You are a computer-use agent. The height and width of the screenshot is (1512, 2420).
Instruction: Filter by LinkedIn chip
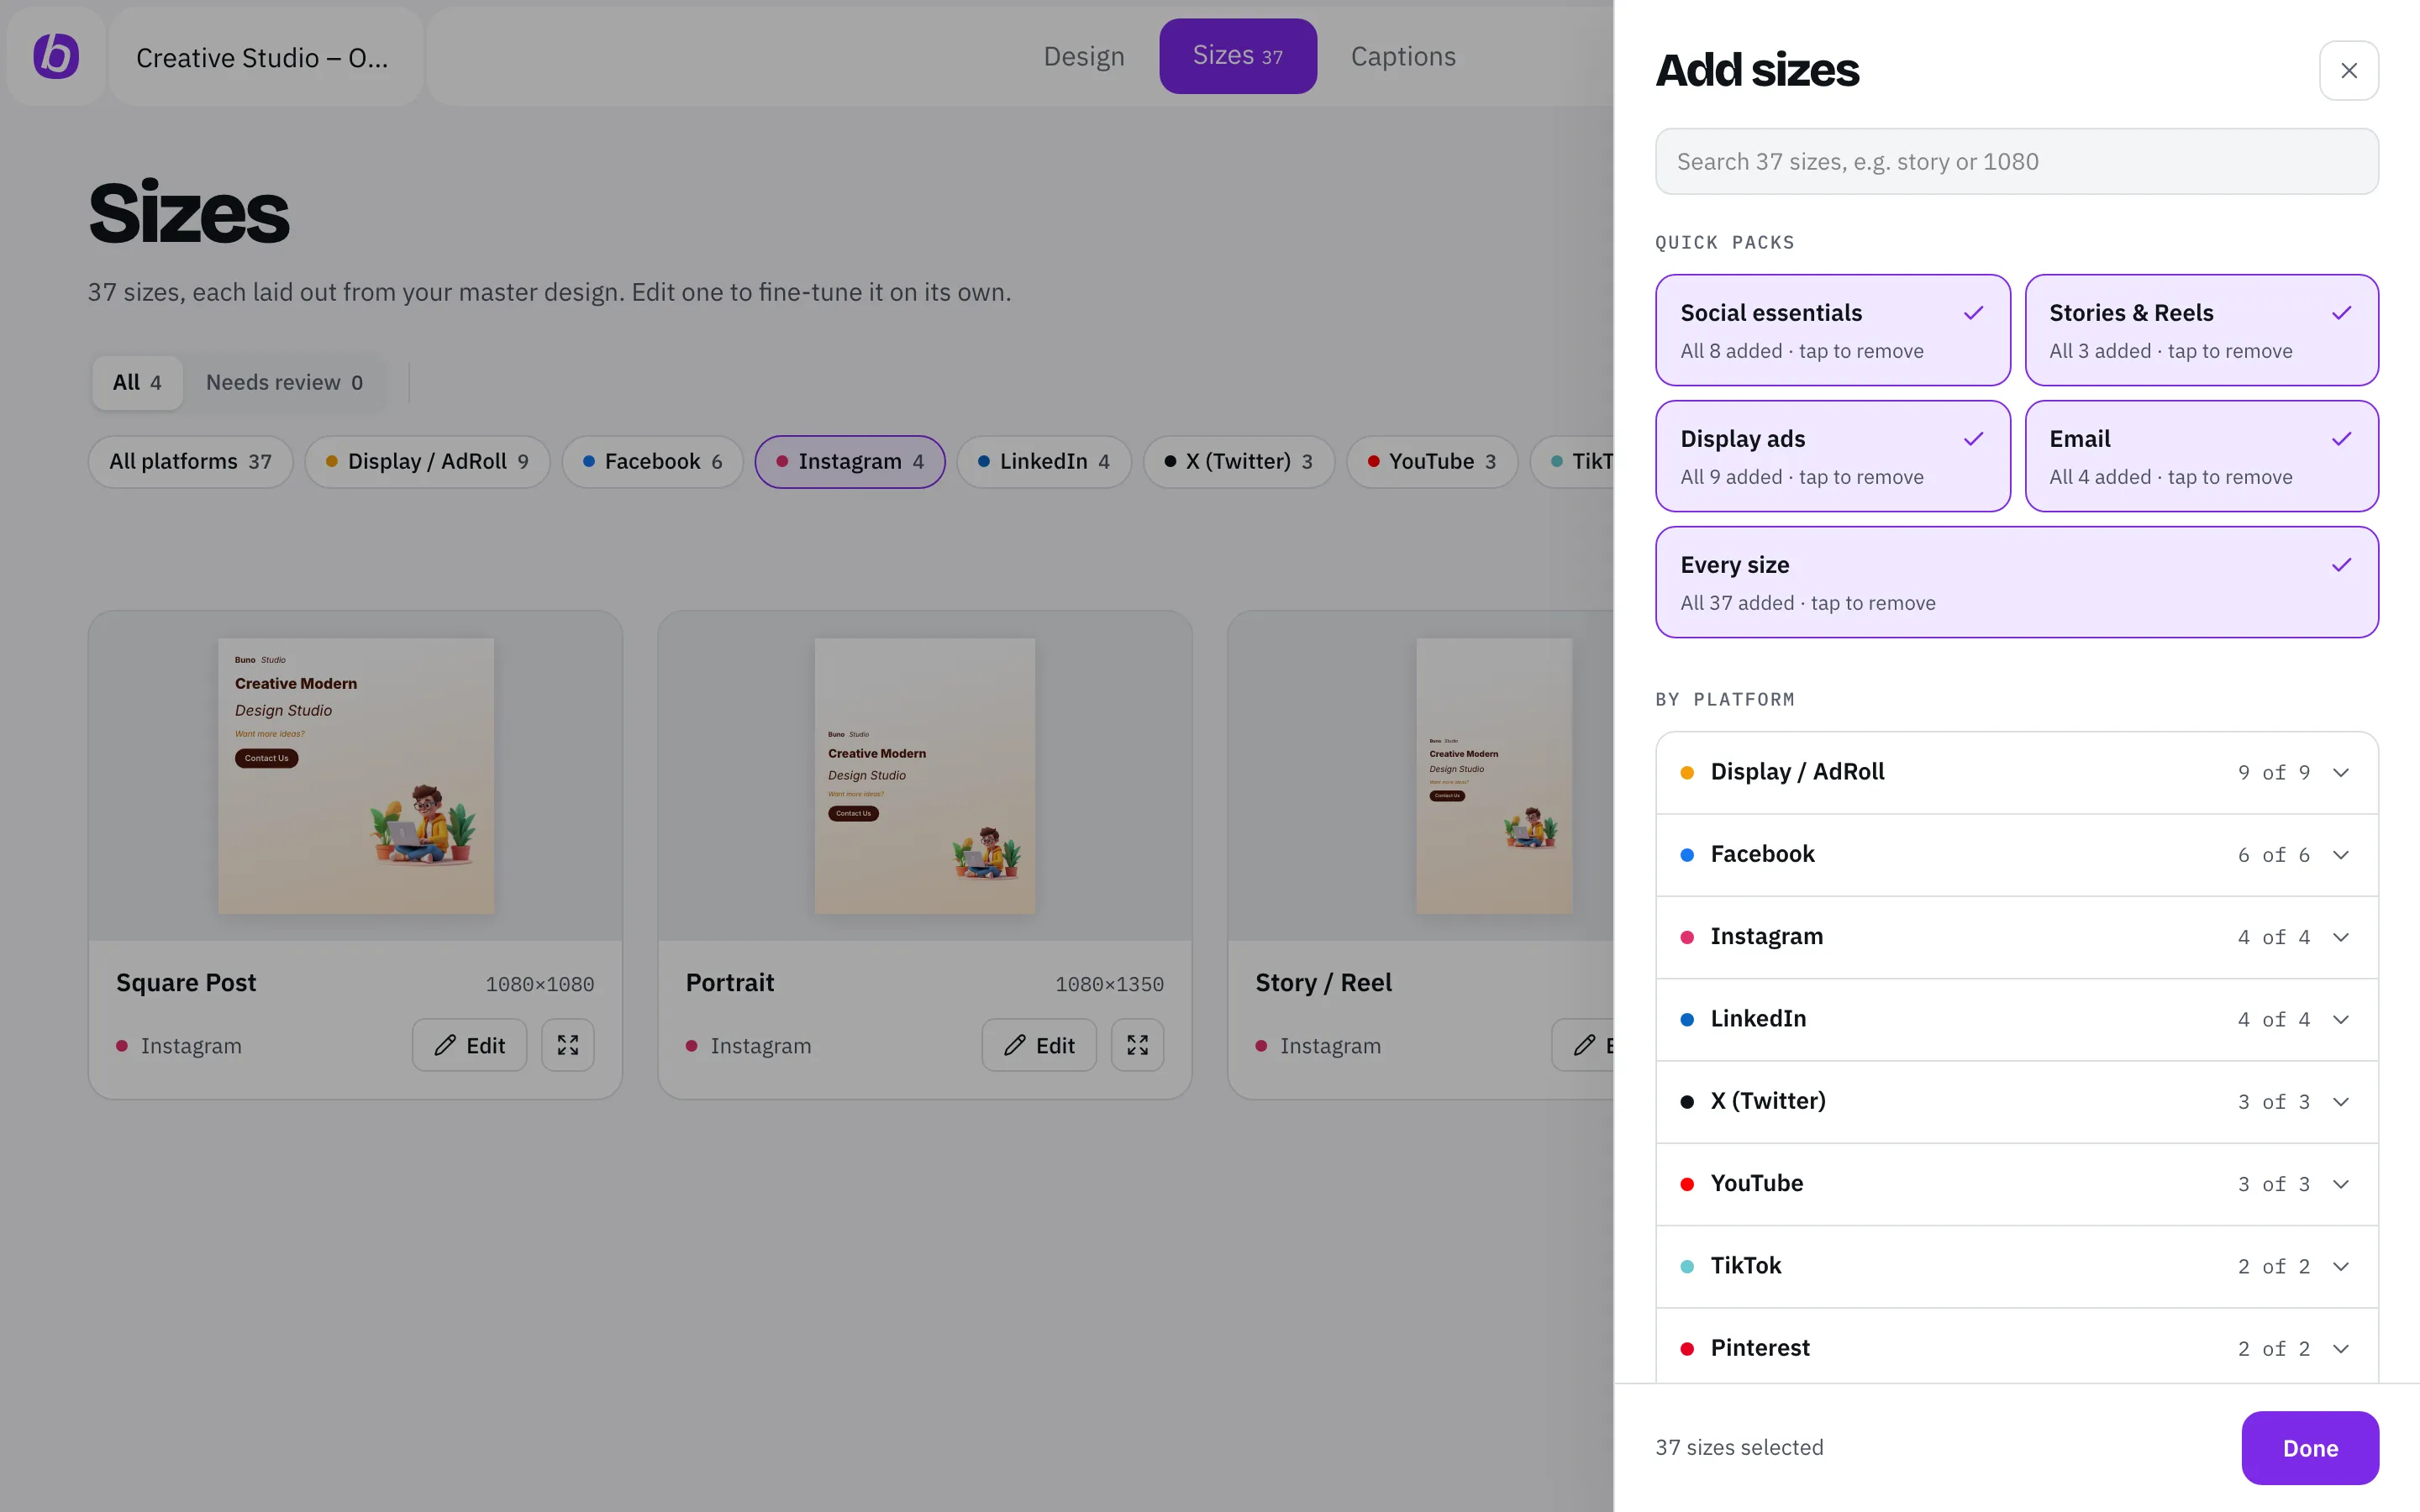tap(1044, 461)
